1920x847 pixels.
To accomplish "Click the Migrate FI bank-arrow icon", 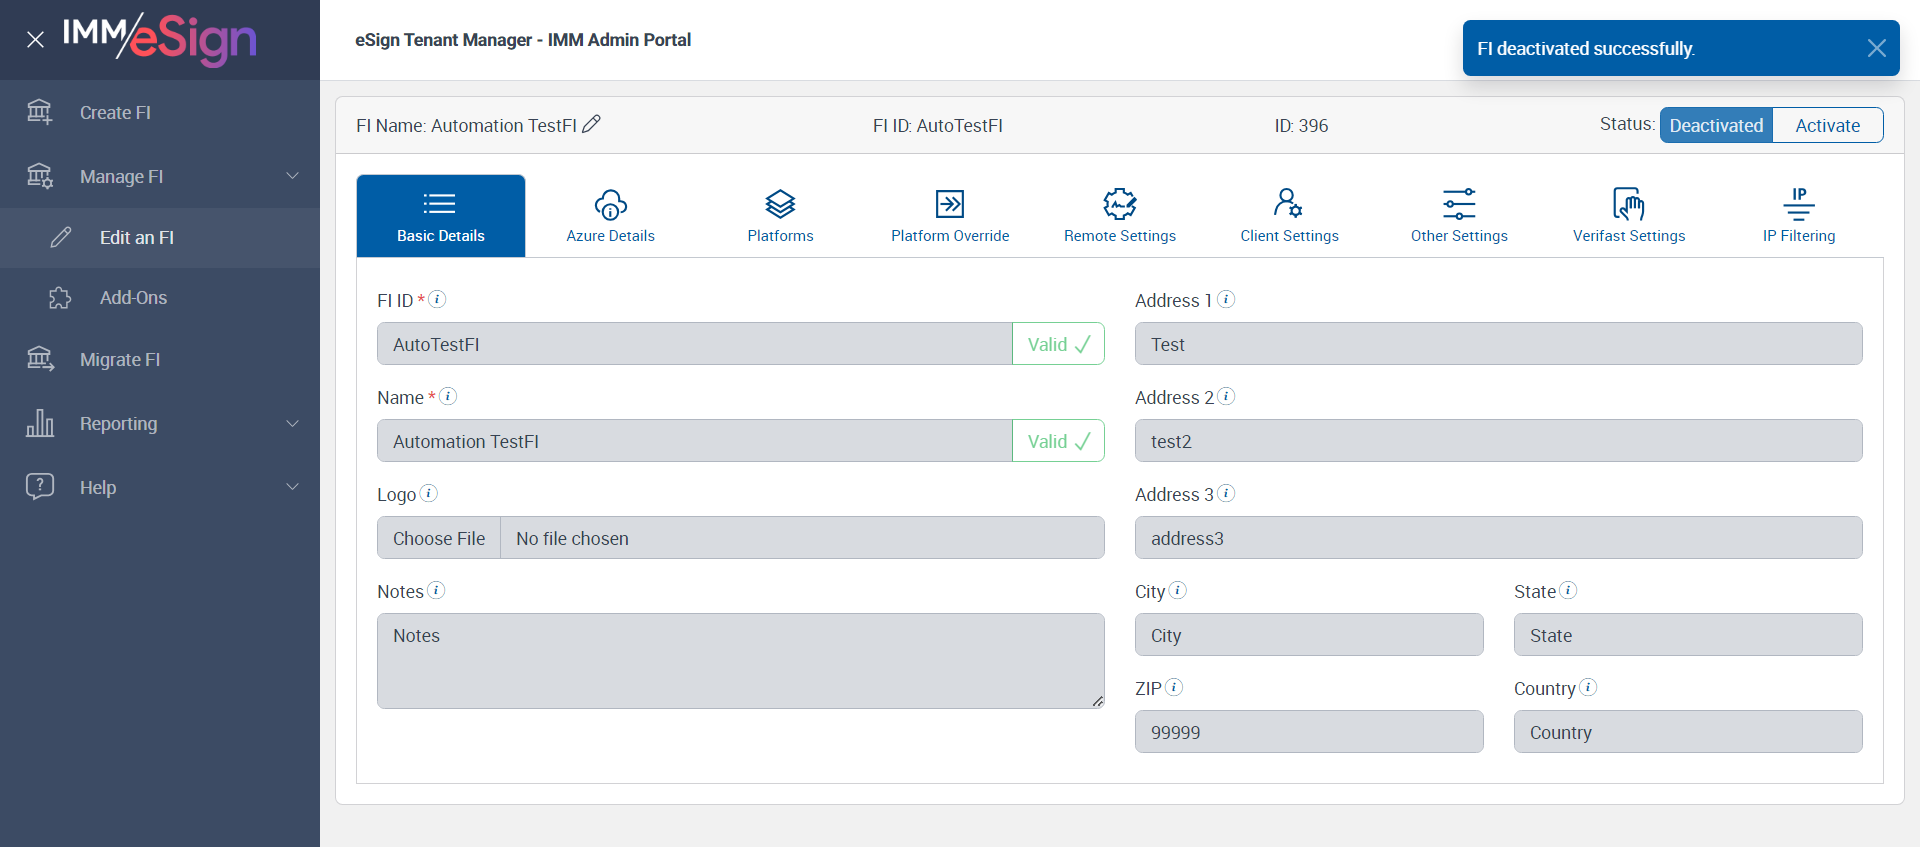I will [x=40, y=359].
